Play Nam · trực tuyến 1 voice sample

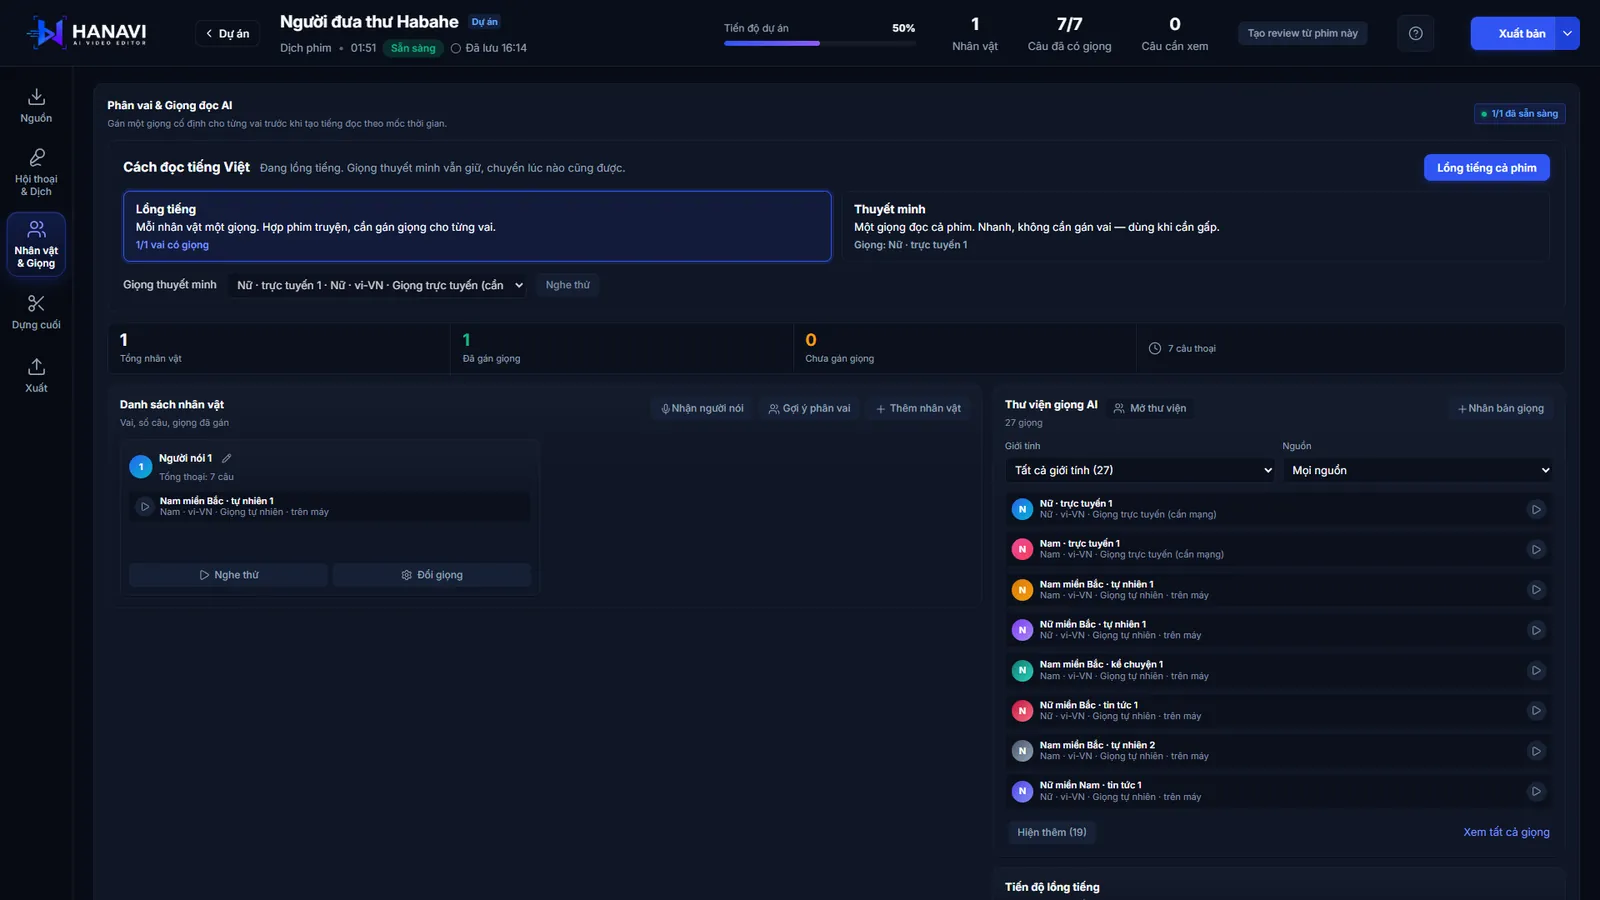(x=1536, y=549)
